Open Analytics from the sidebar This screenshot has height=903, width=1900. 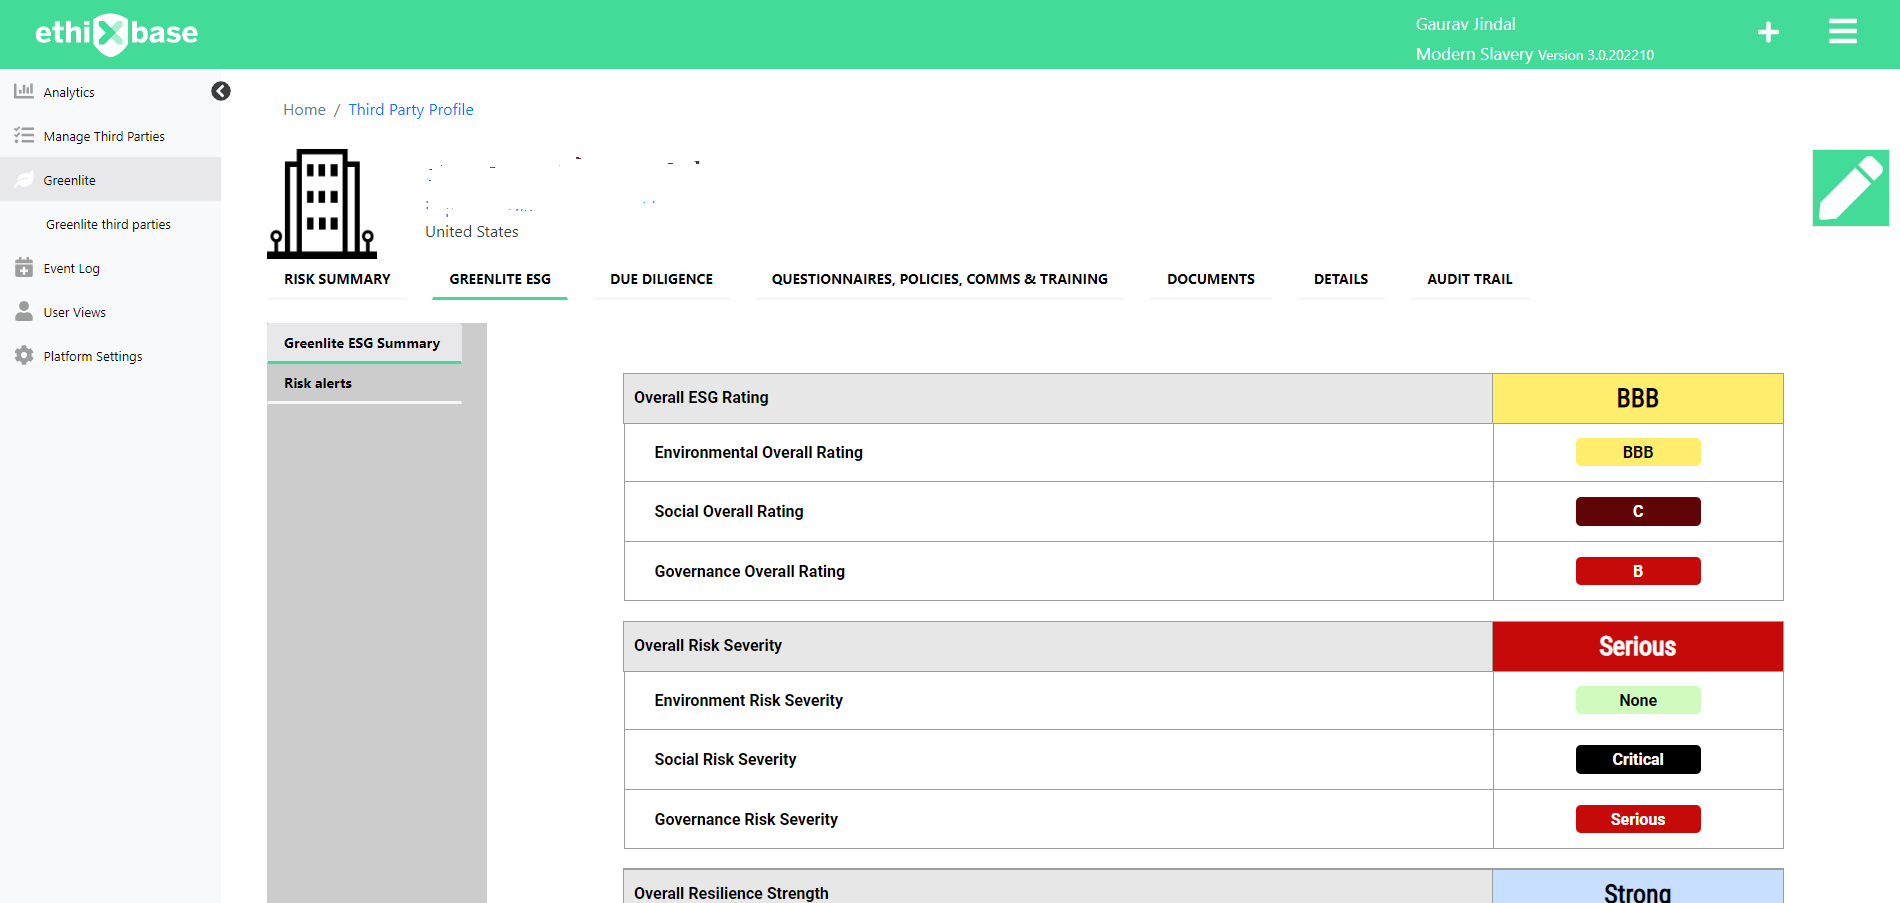(69, 92)
